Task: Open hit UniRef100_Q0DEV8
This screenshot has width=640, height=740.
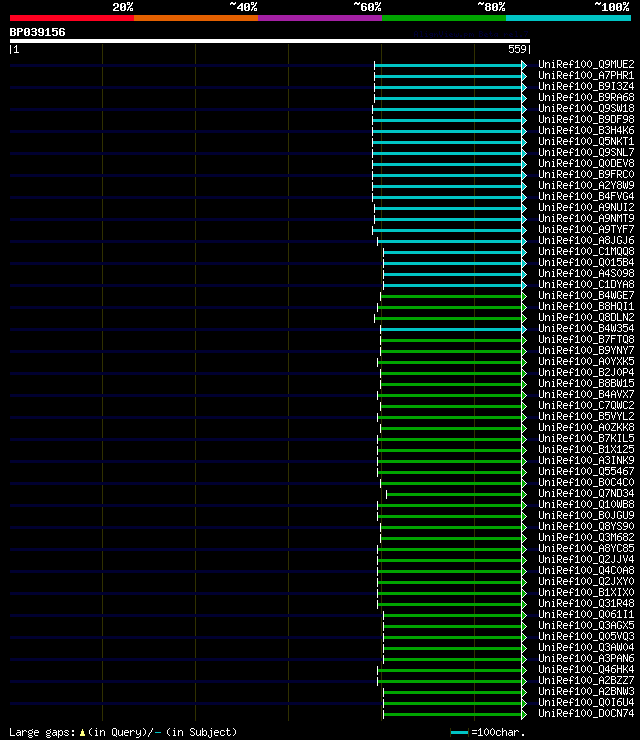Action: pos(586,163)
